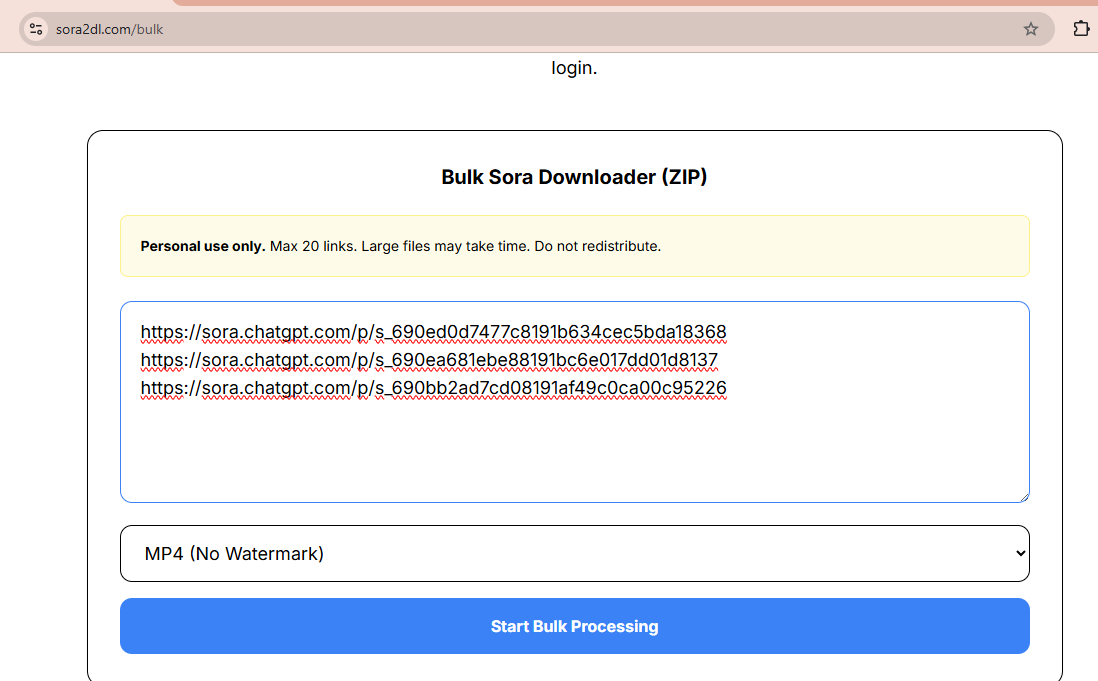
Task: Open the sora link ending in 95226
Action: pos(433,387)
